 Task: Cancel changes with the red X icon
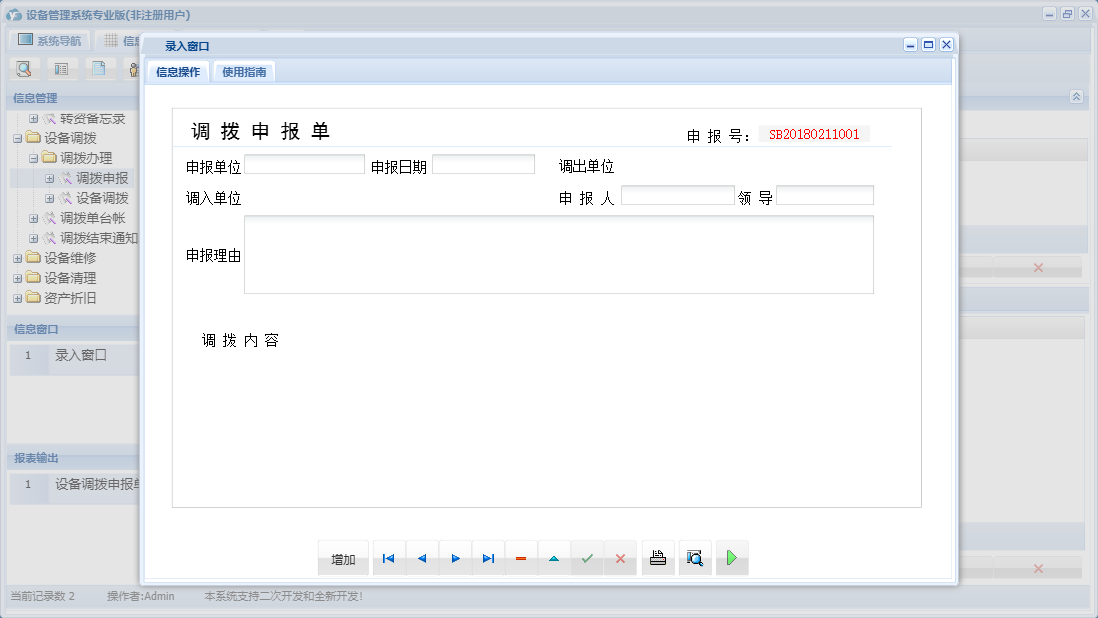620,558
